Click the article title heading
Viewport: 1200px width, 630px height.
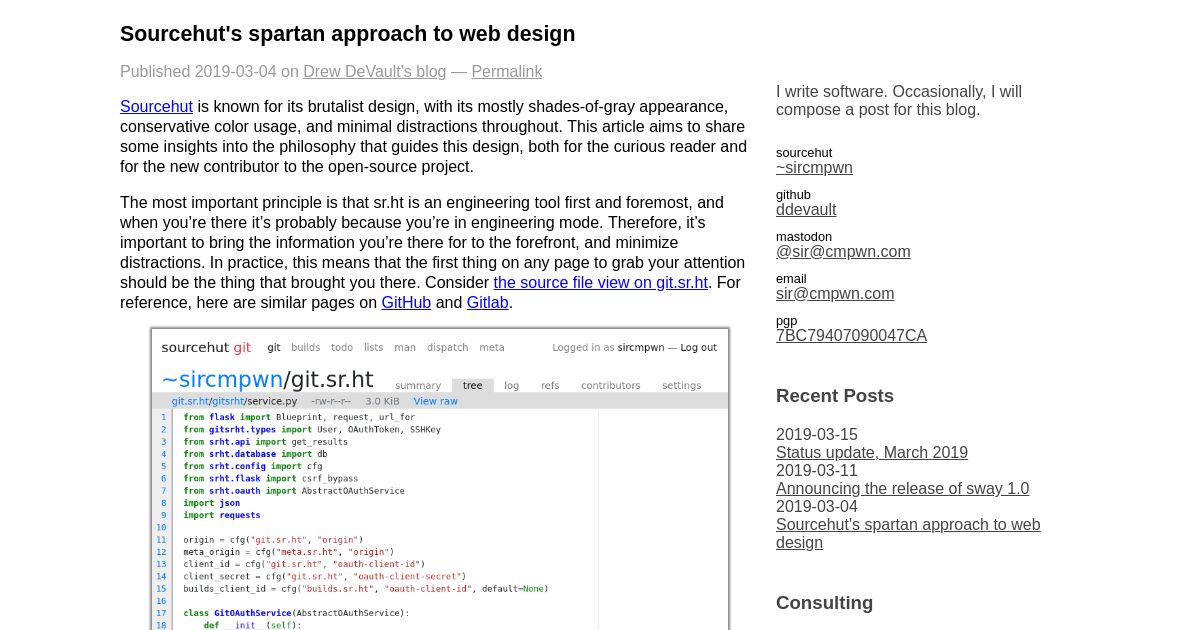(347, 34)
